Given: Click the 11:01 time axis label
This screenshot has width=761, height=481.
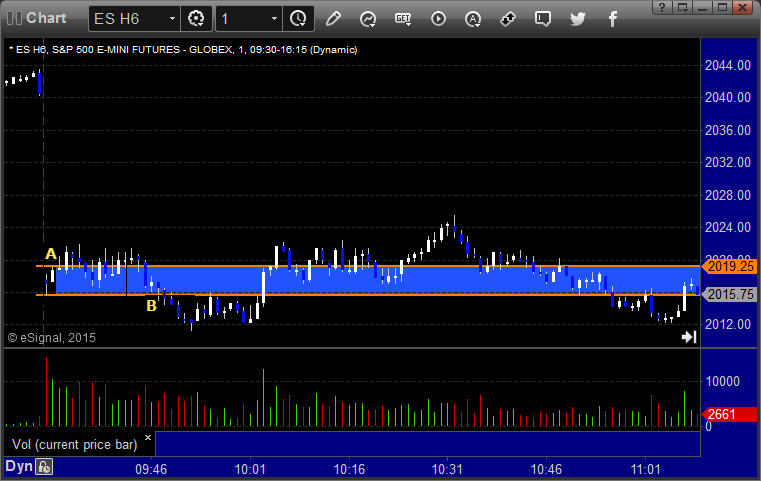Looking at the screenshot, I should tap(645, 469).
